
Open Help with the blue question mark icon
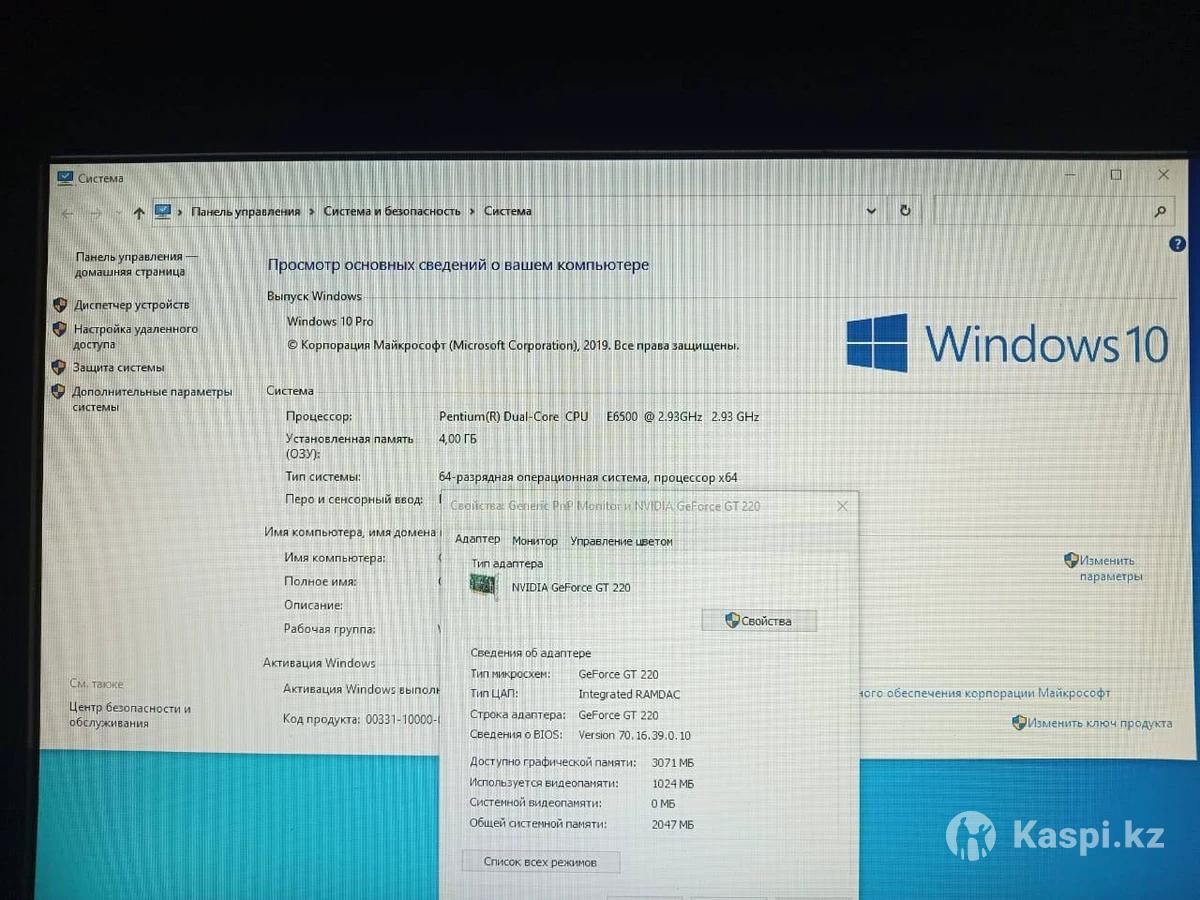point(1177,244)
